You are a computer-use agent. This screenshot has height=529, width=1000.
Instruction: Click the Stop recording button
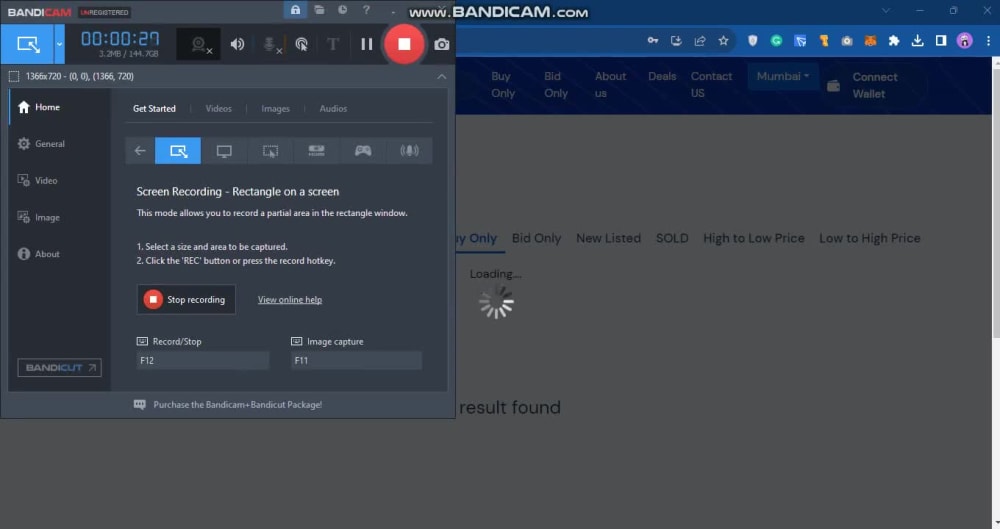[x=186, y=299]
